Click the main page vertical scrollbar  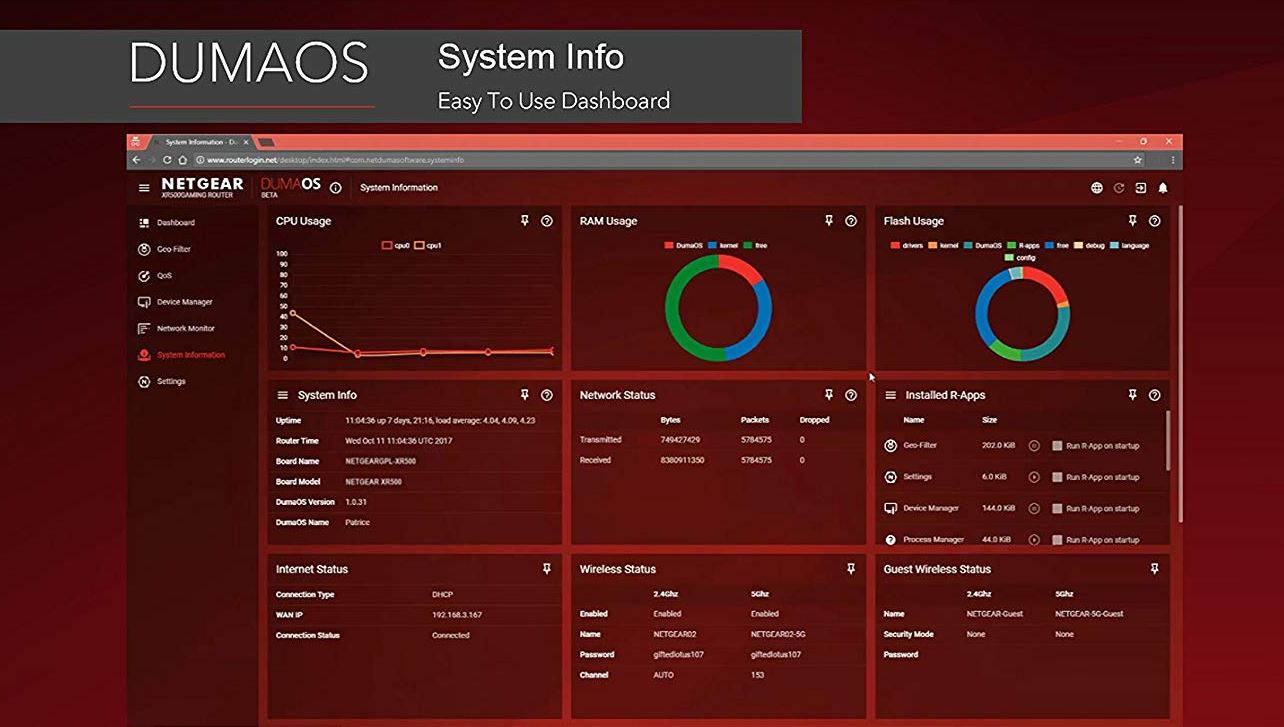(1180, 363)
